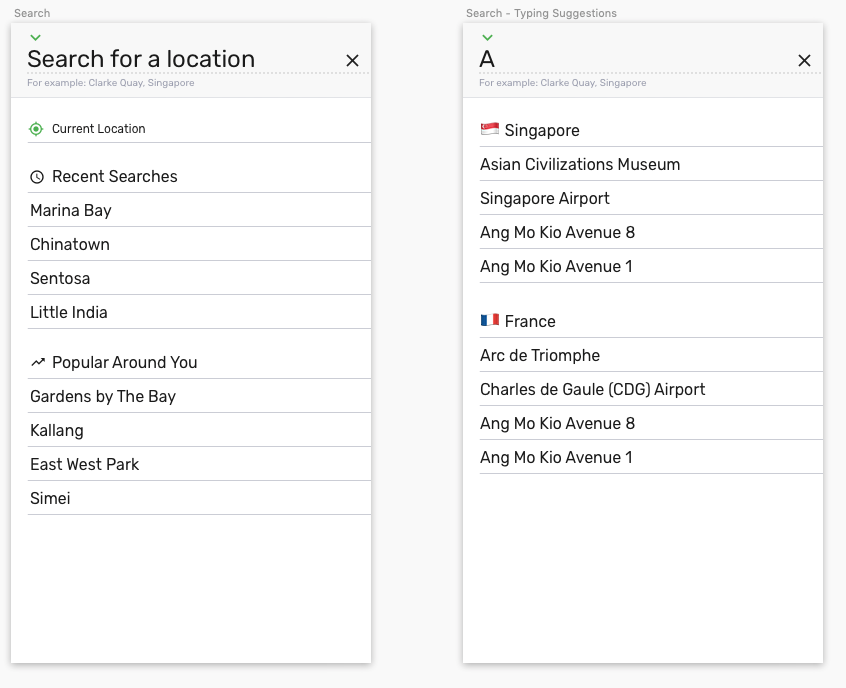Pick Little India from recent searches

coord(69,312)
